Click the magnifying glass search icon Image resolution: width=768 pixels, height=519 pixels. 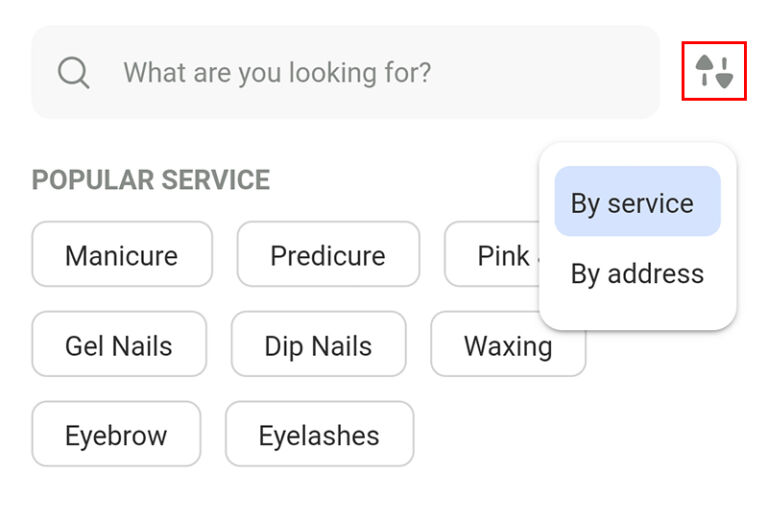click(x=73, y=72)
